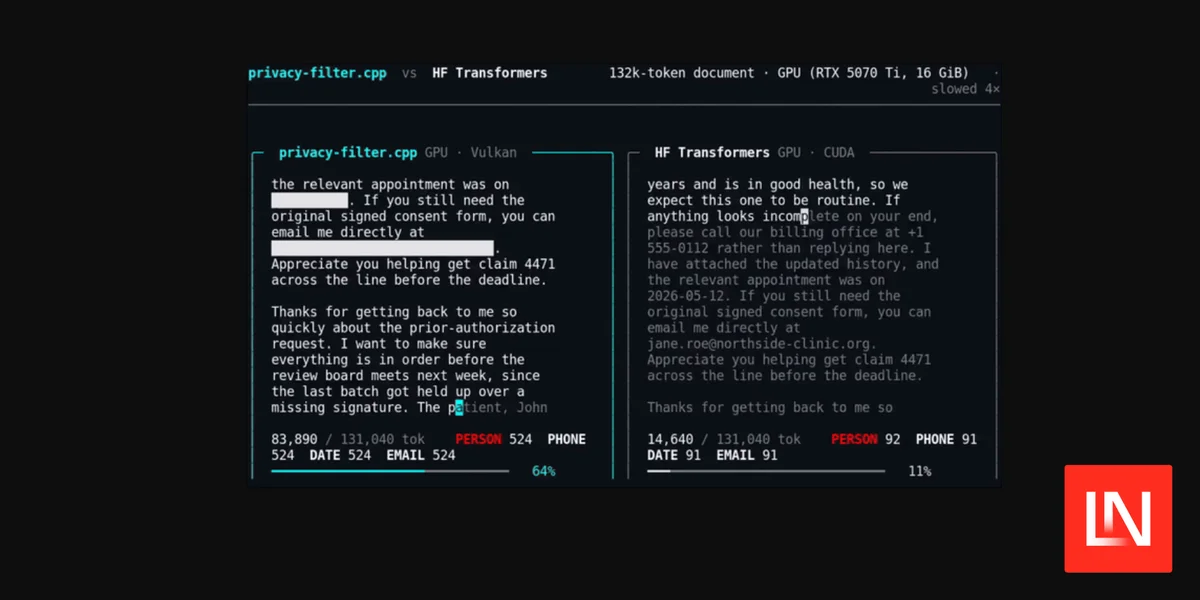1200x600 pixels.
Task: Select the HF Transformers header label
Action: click(x=490, y=73)
